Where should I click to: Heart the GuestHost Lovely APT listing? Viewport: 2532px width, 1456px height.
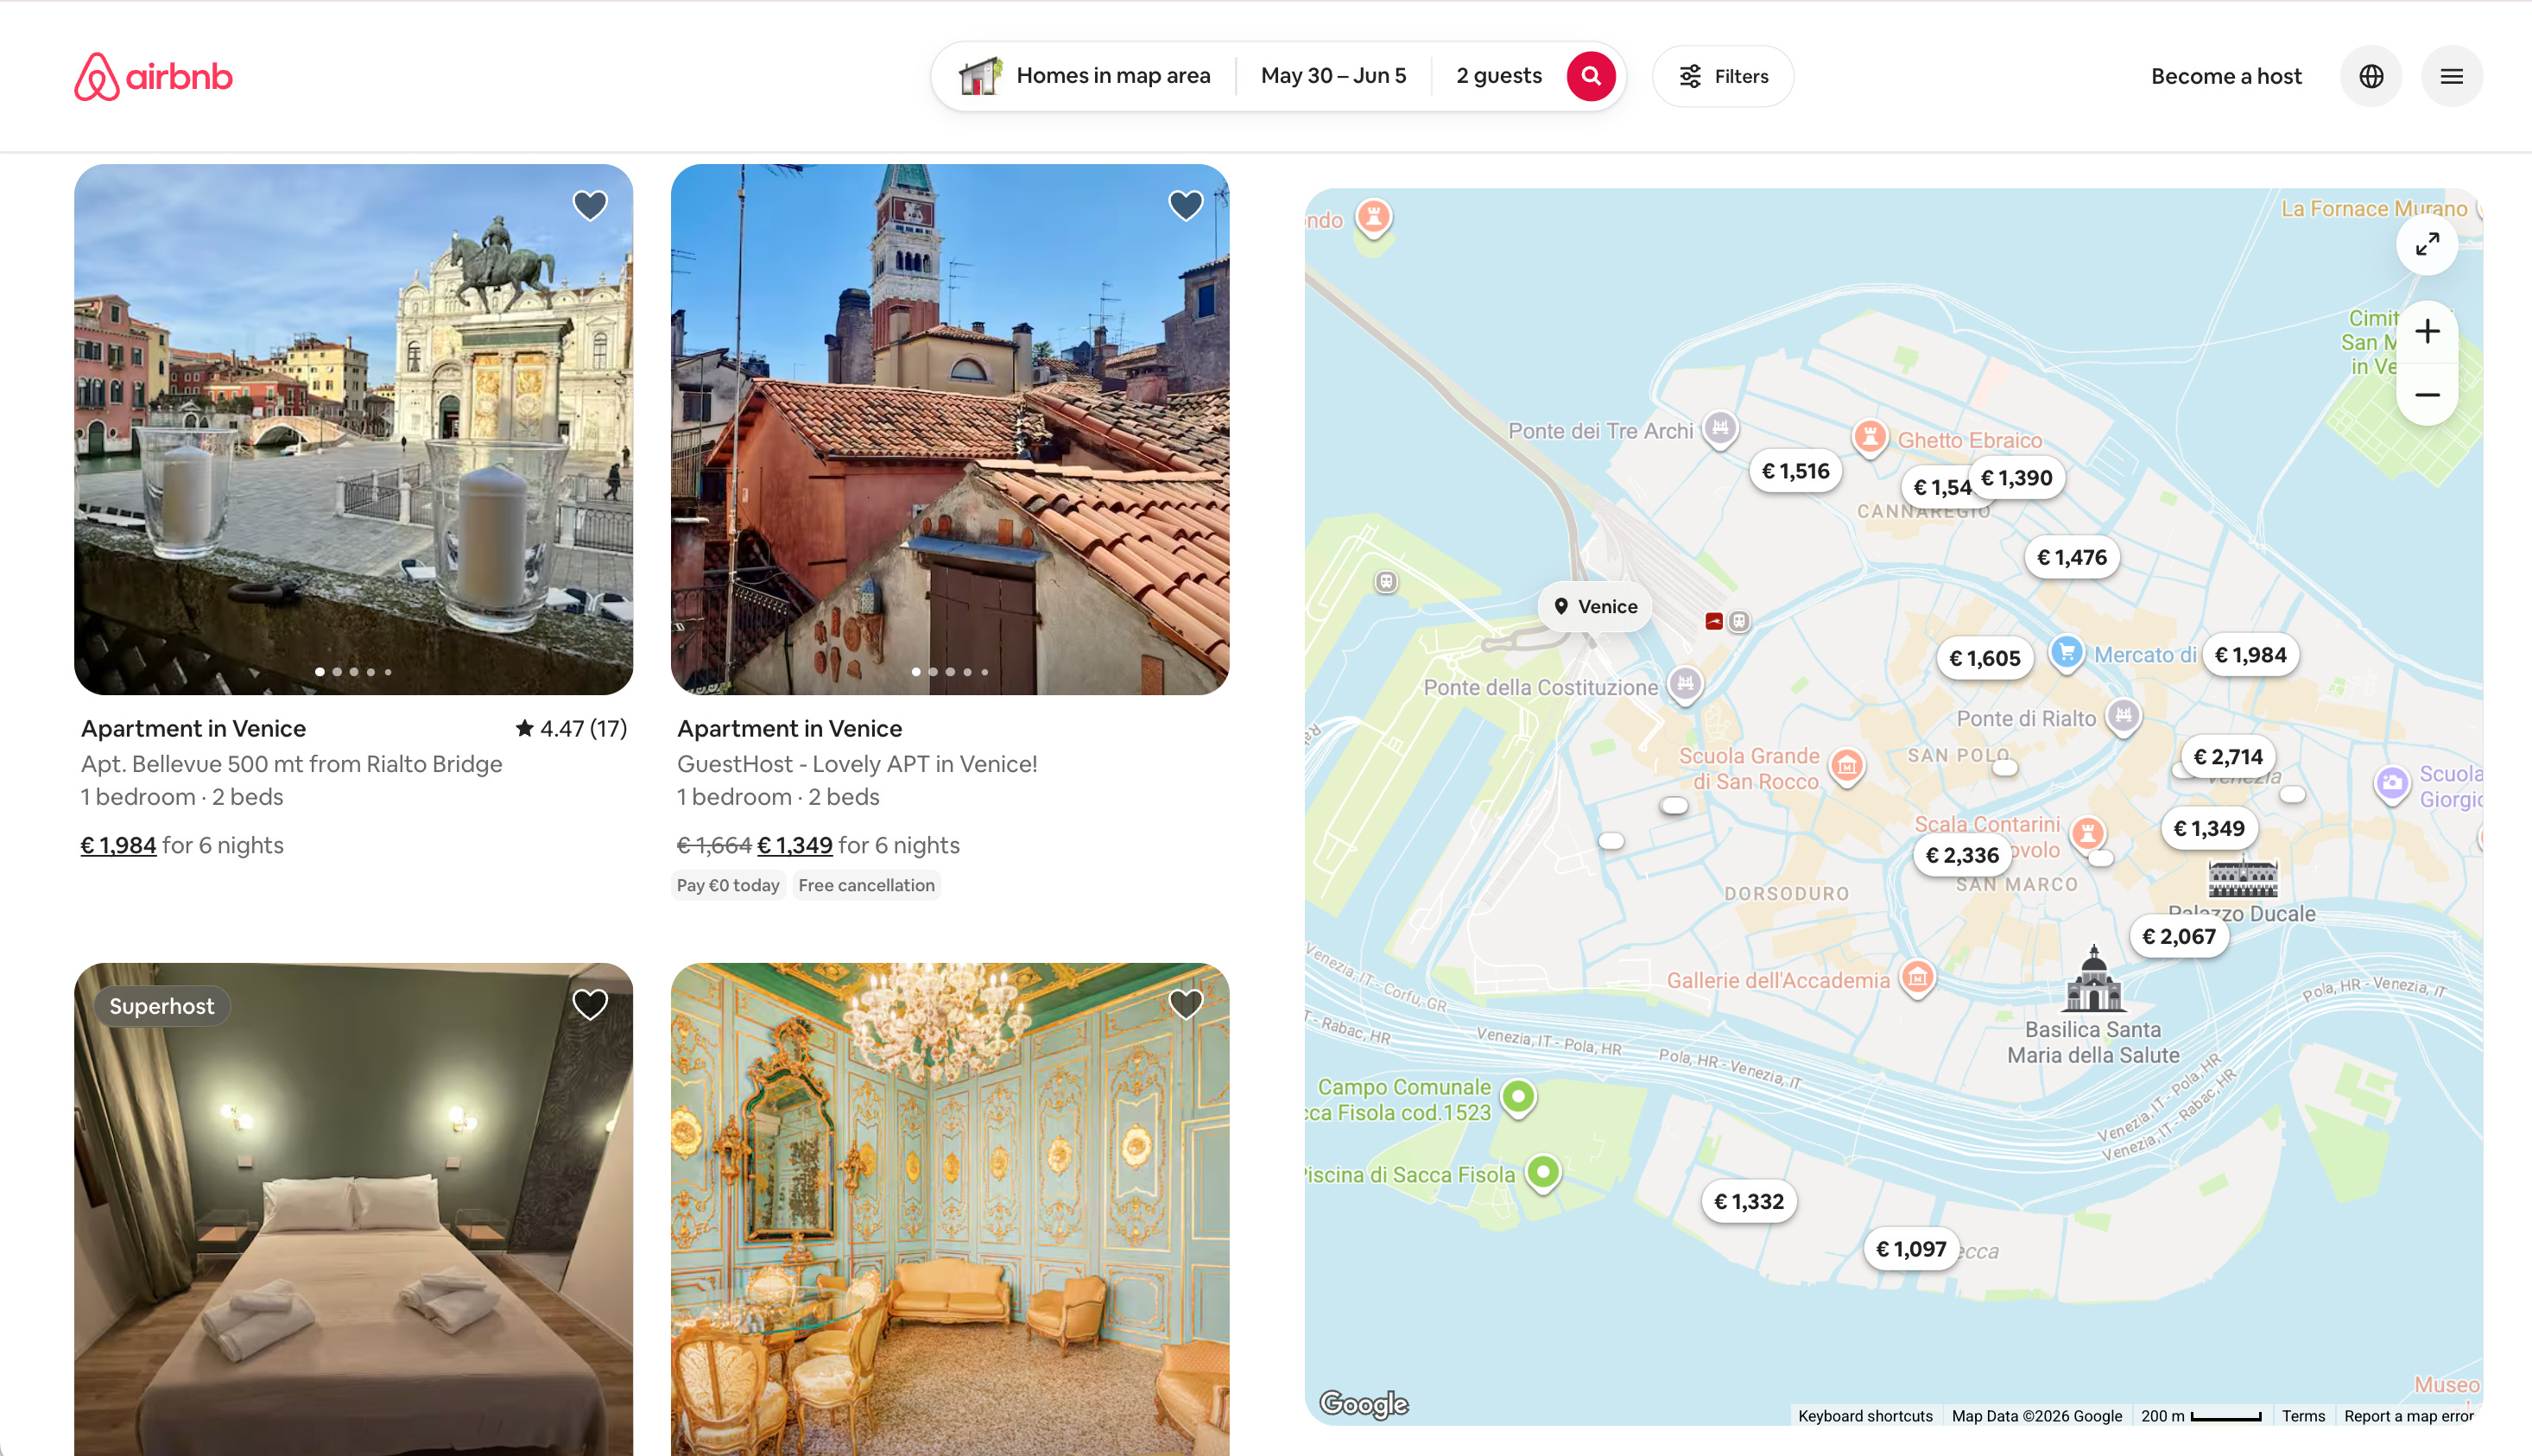[1186, 206]
